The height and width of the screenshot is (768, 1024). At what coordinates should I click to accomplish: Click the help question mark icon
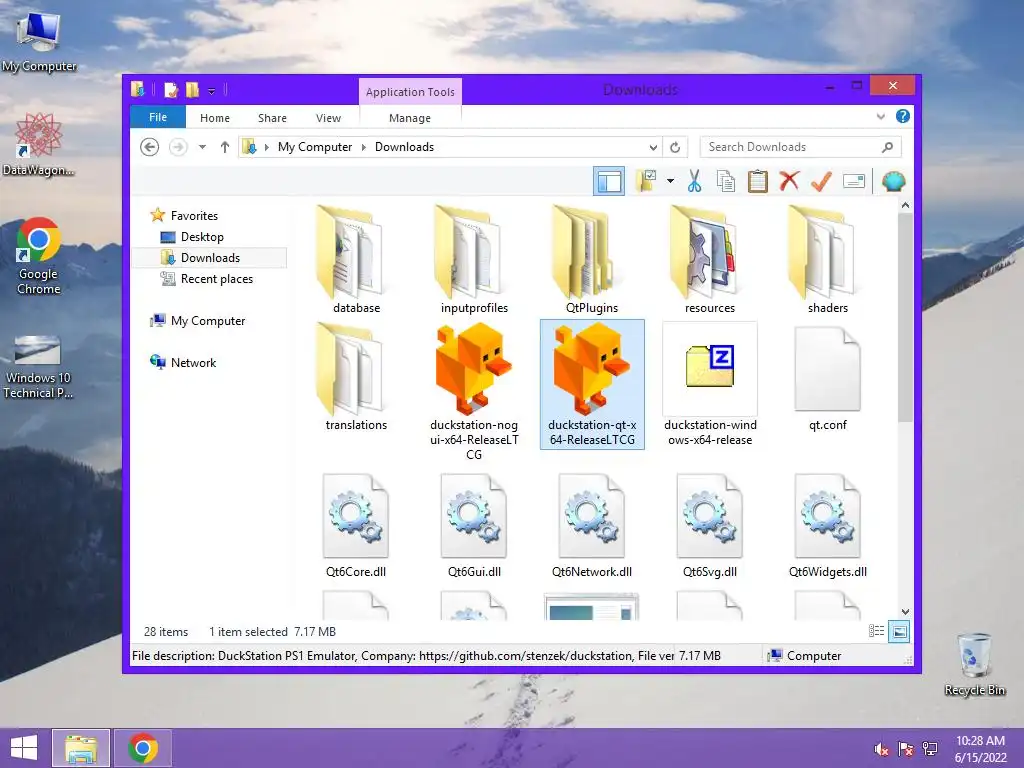[x=903, y=116]
